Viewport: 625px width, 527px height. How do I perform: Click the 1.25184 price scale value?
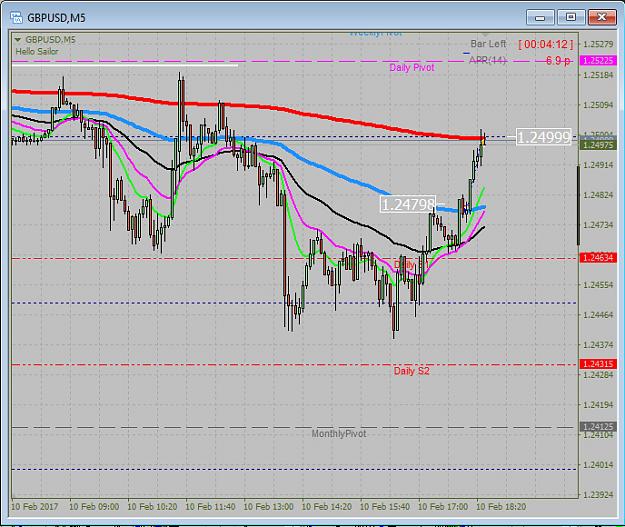tap(598, 75)
